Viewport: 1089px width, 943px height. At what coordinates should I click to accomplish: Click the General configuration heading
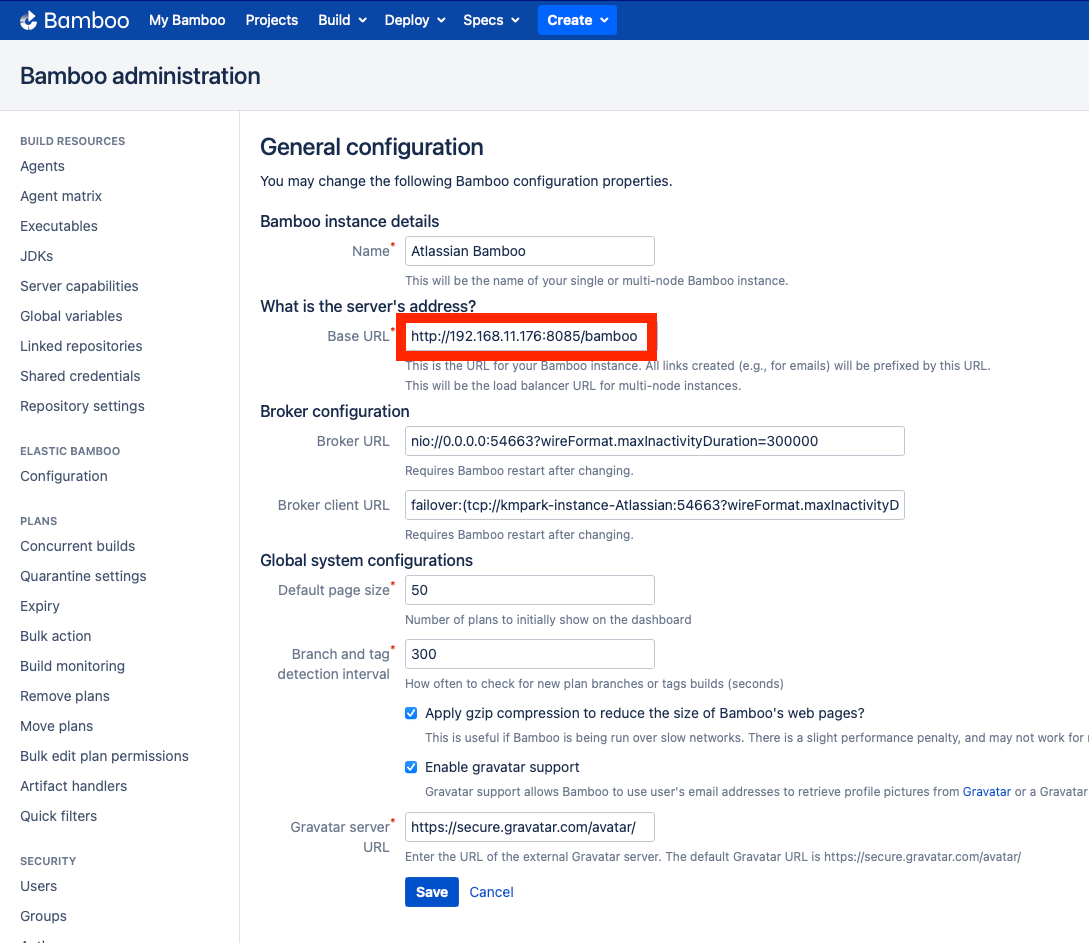[x=372, y=147]
